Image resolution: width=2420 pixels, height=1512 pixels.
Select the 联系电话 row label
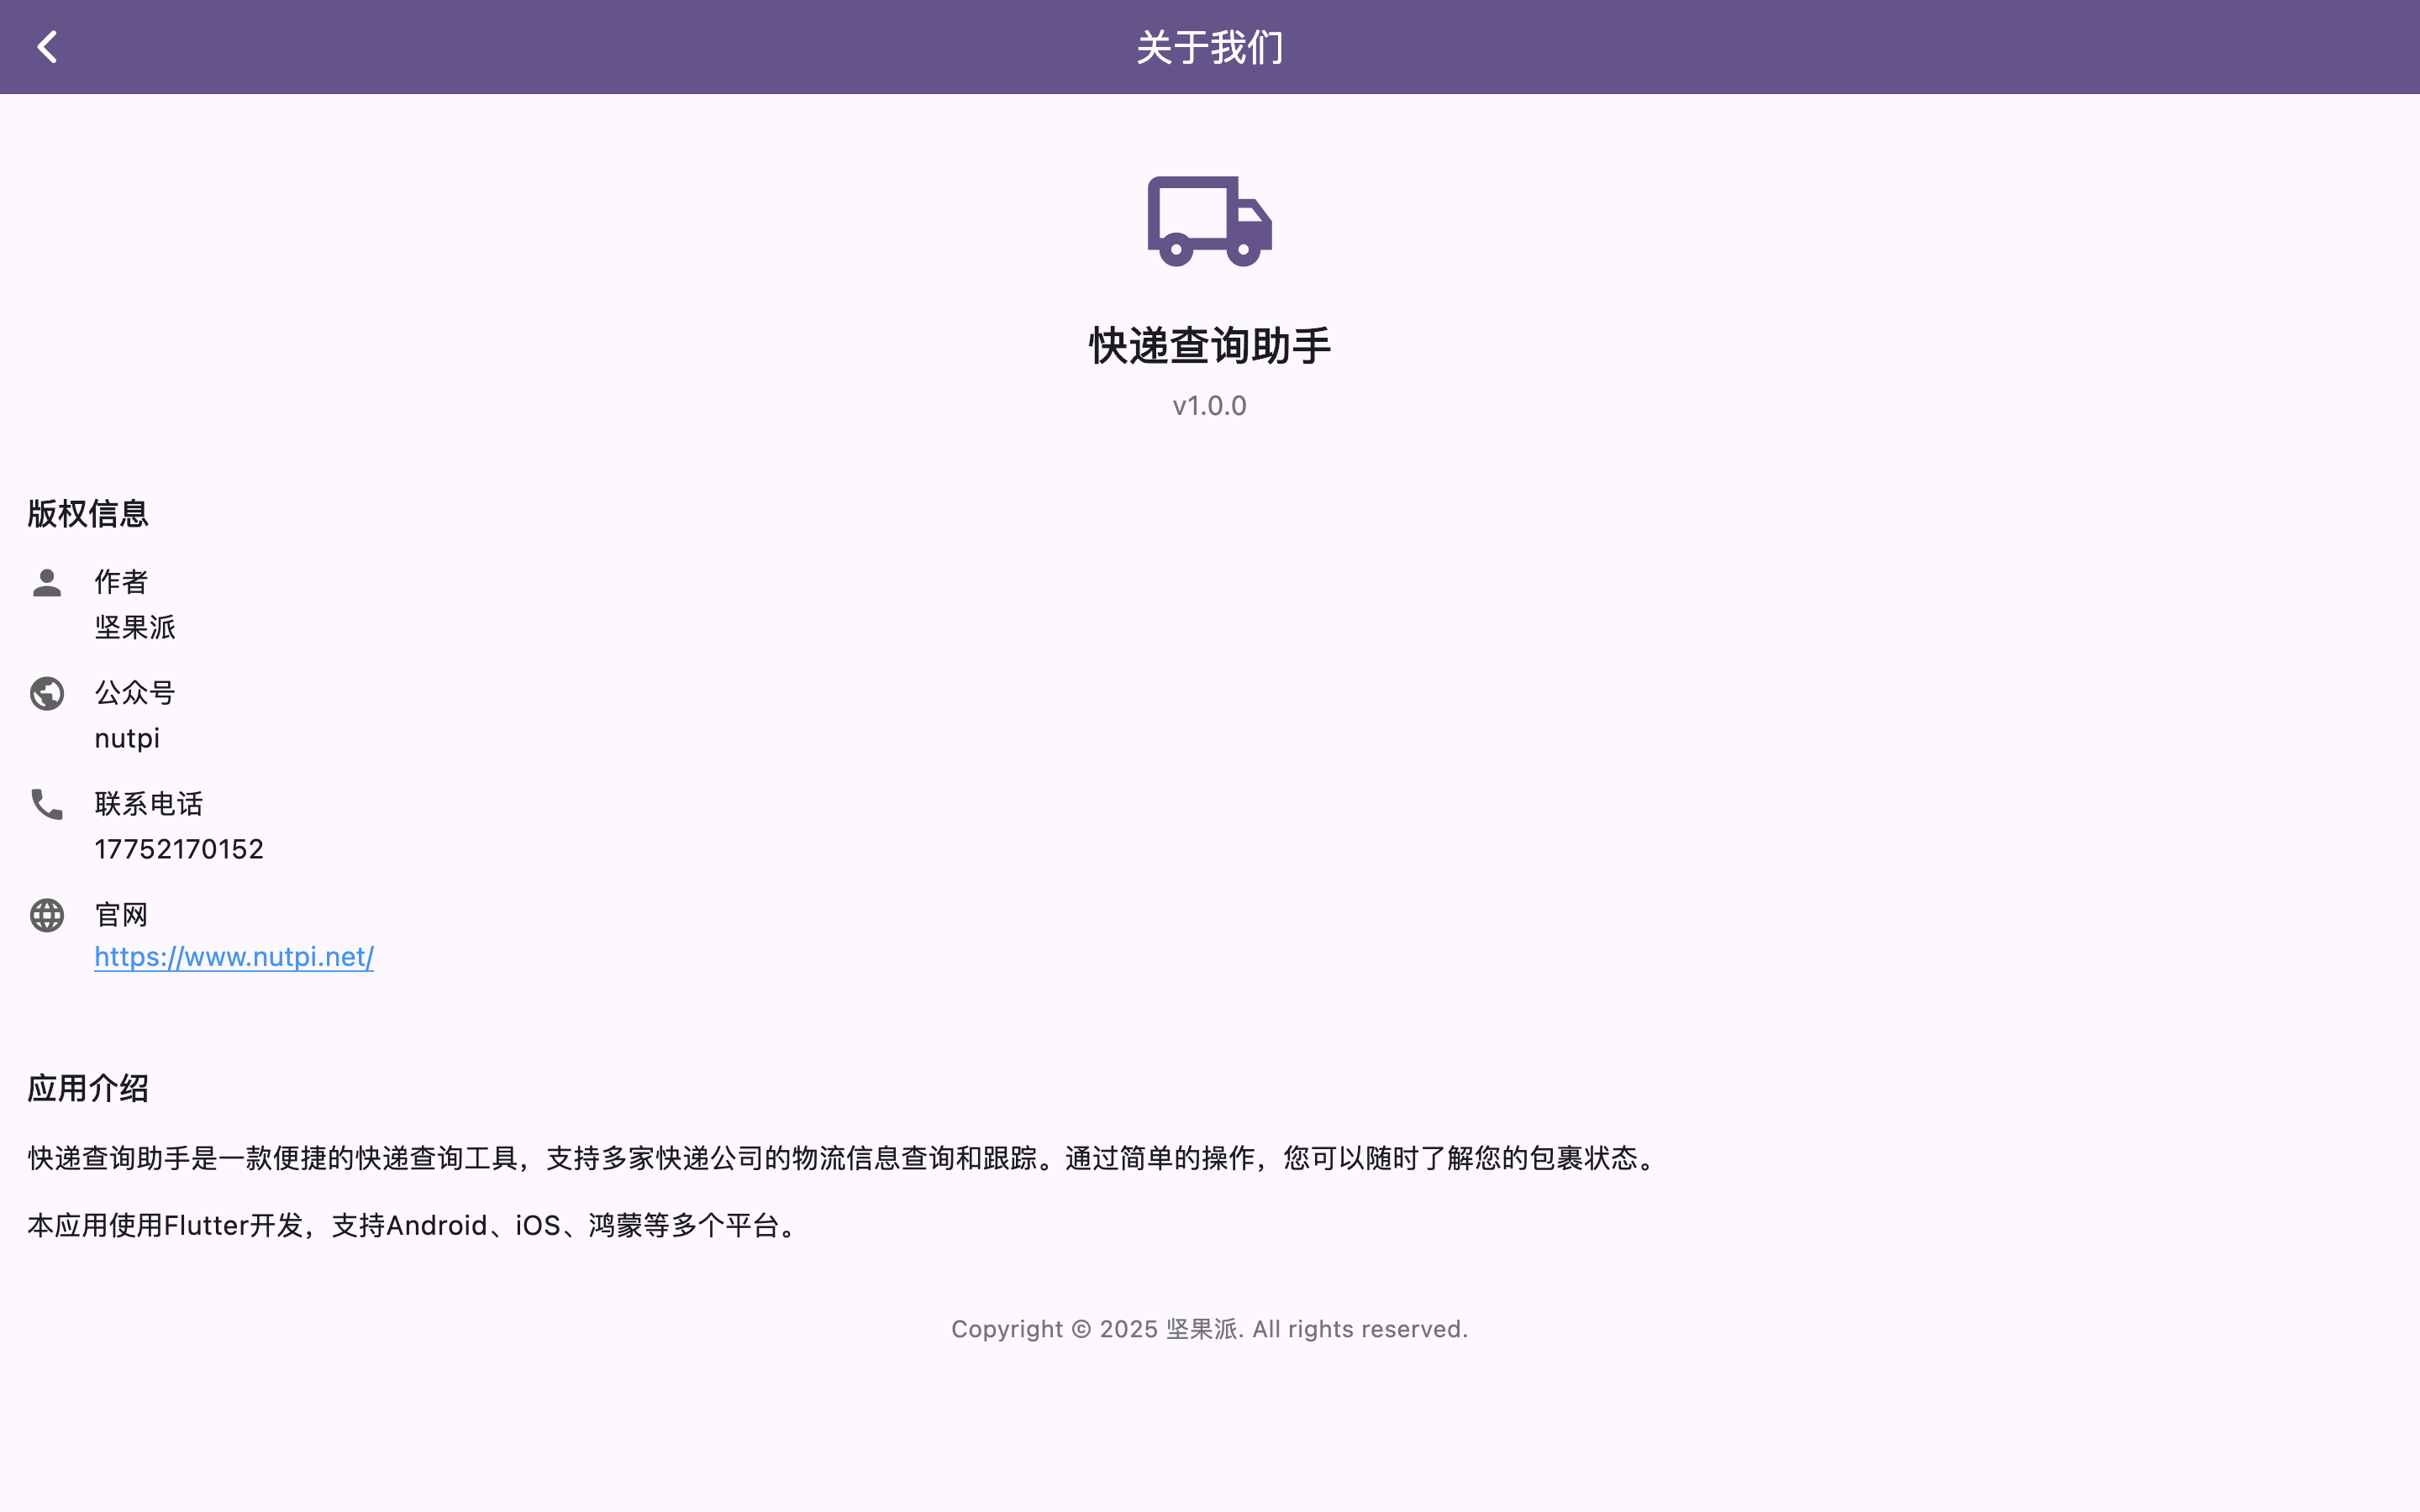(x=149, y=804)
